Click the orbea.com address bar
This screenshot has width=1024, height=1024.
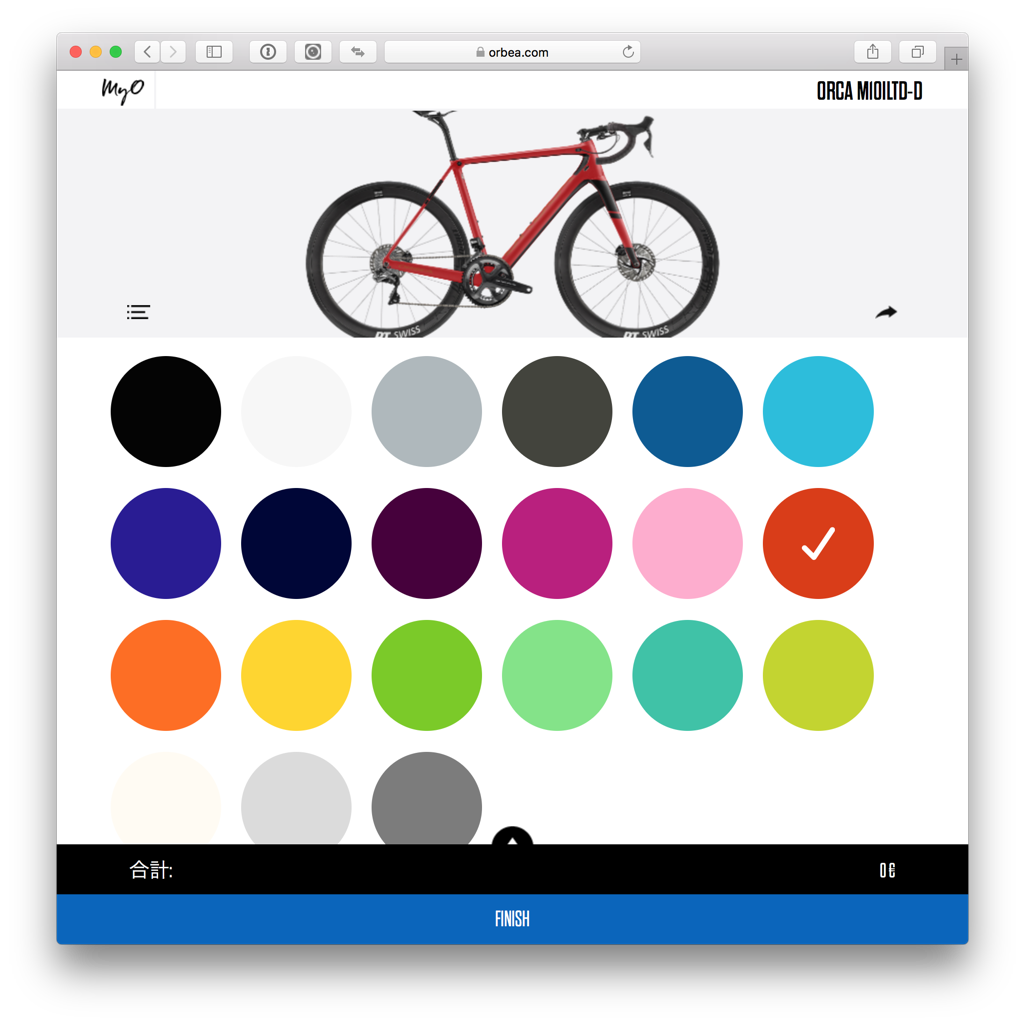pyautogui.click(x=512, y=52)
